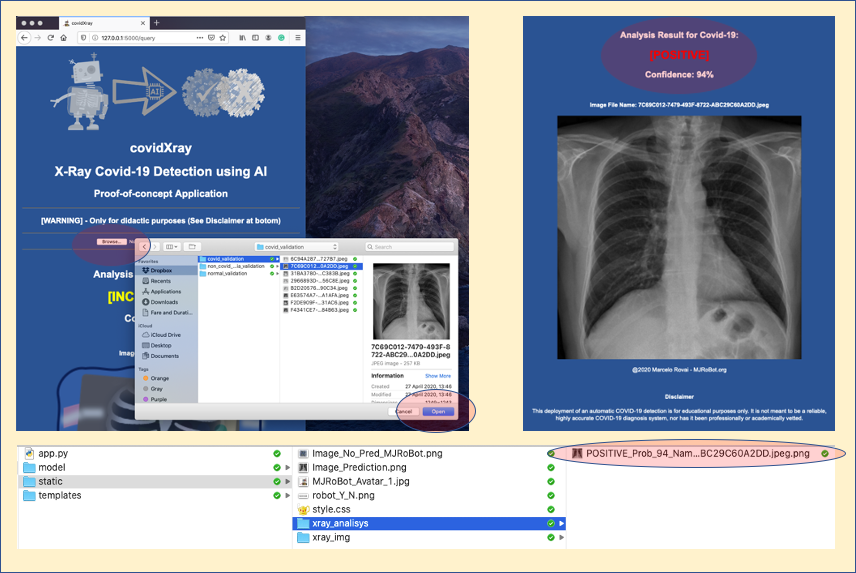Reload the covidXray page
Viewport: 856px width, 573px height.
(x=51, y=38)
